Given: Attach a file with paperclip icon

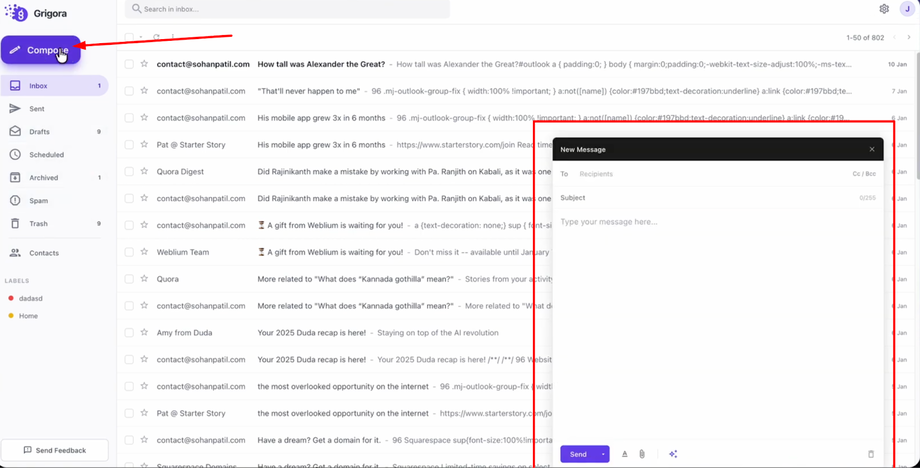Looking at the screenshot, I should click(642, 454).
